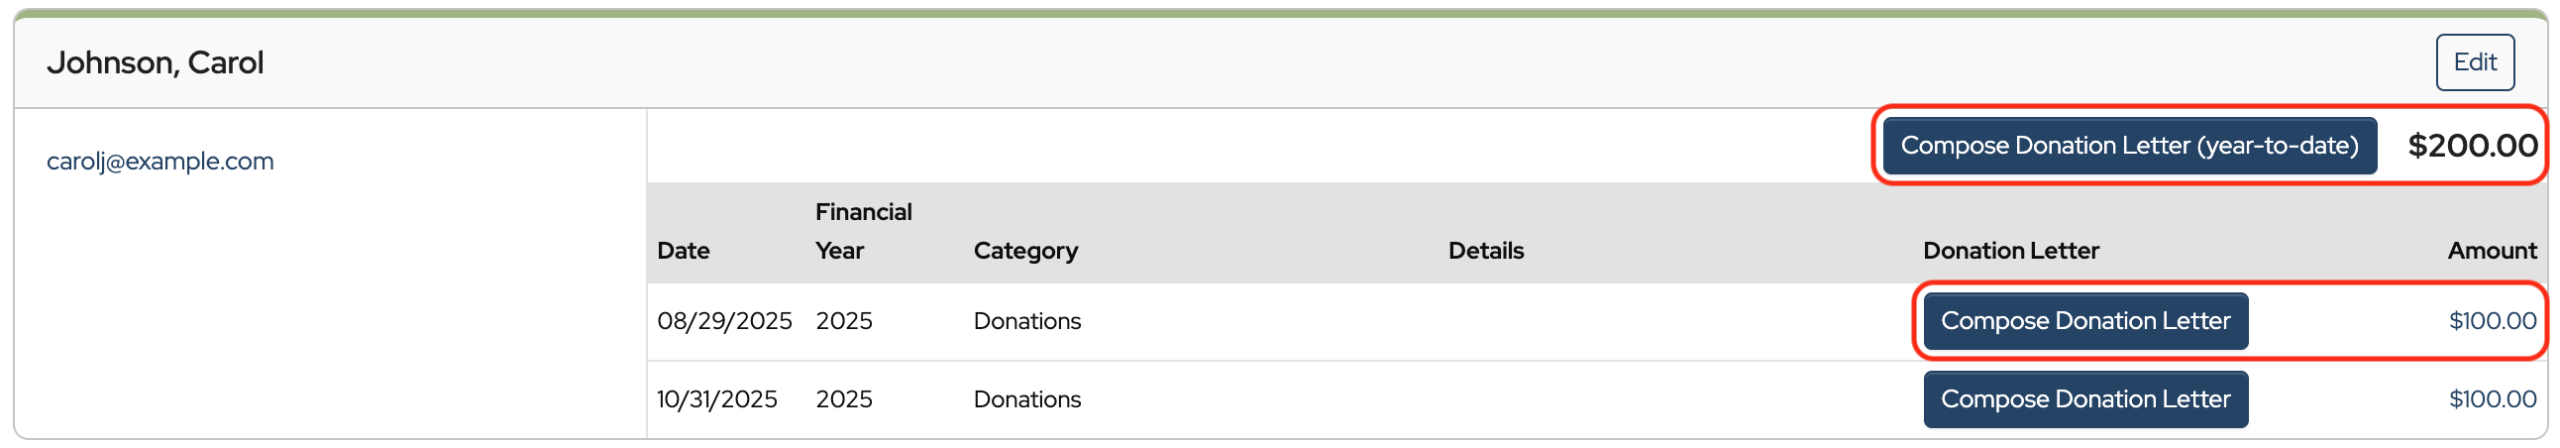The image size is (2560, 448).
Task: Click financial year 2025 in the 10/31/2025 row
Action: click(x=844, y=399)
